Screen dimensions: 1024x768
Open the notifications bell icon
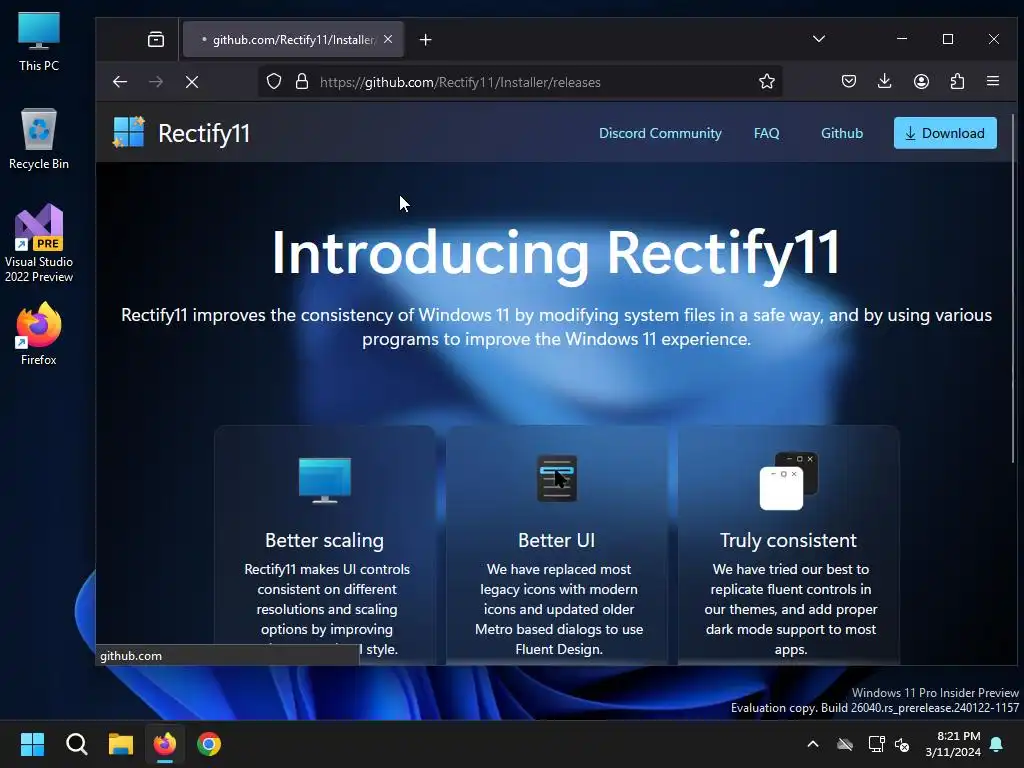click(997, 744)
